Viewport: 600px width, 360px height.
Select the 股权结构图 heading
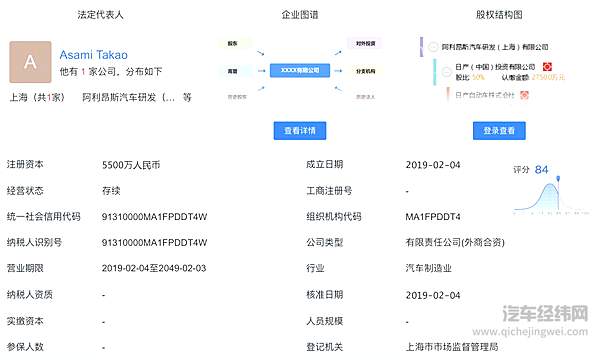tap(499, 15)
